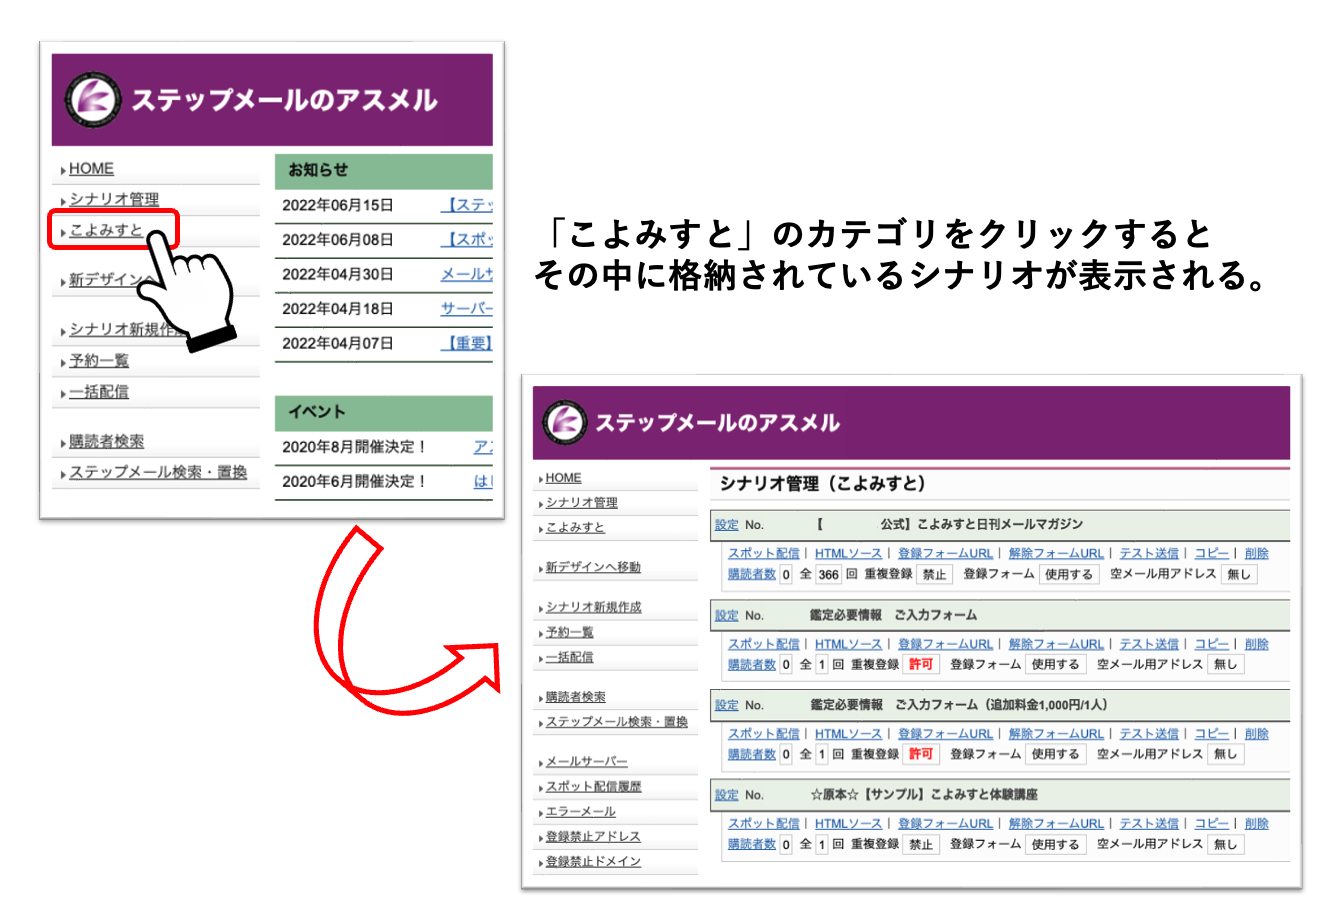
Task: Open 予約一覧 in the お知らせ page sidebar
Action: [x=99, y=361]
